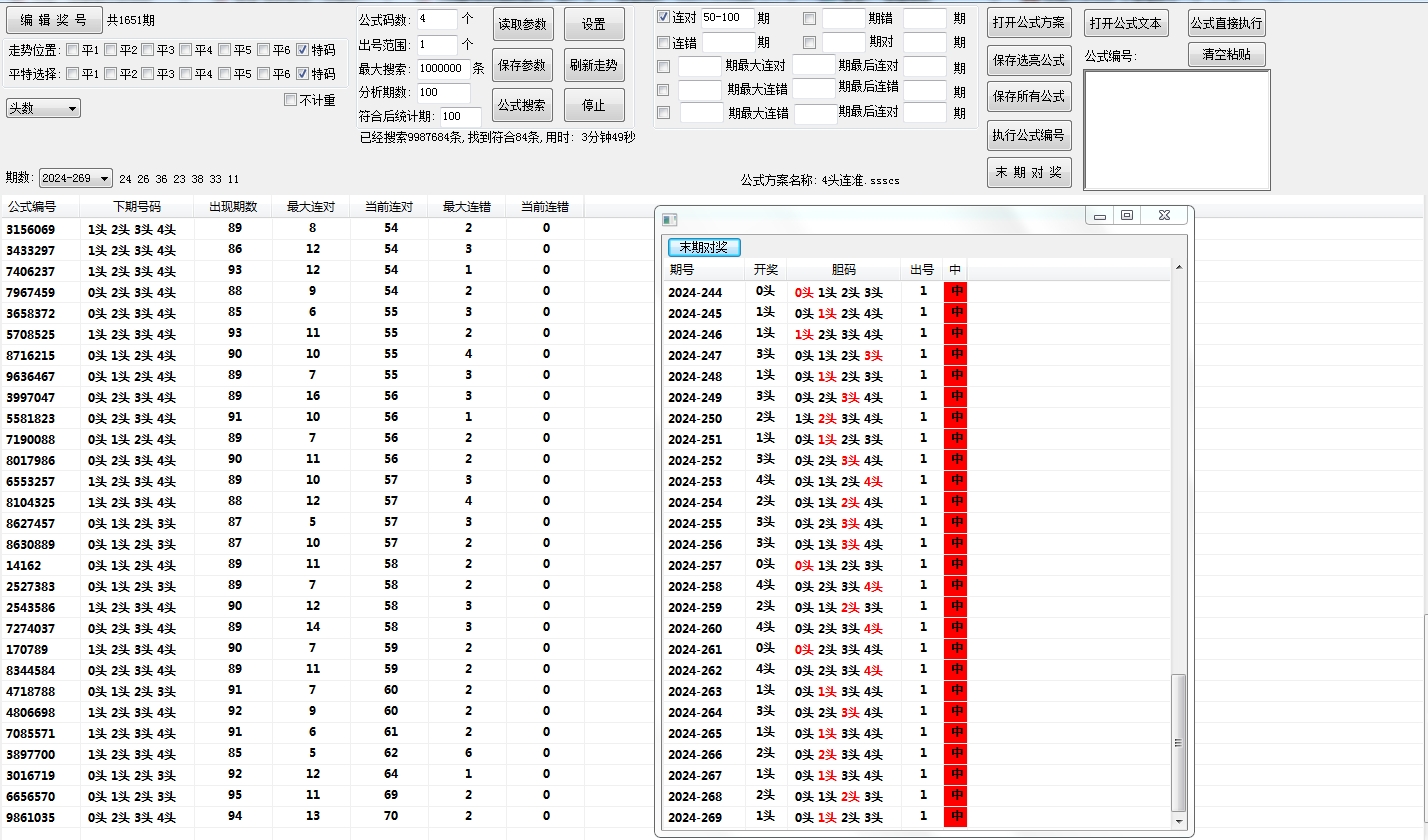Enable the 不计重 checkbox
This screenshot has width=1428, height=840.
pyautogui.click(x=291, y=100)
